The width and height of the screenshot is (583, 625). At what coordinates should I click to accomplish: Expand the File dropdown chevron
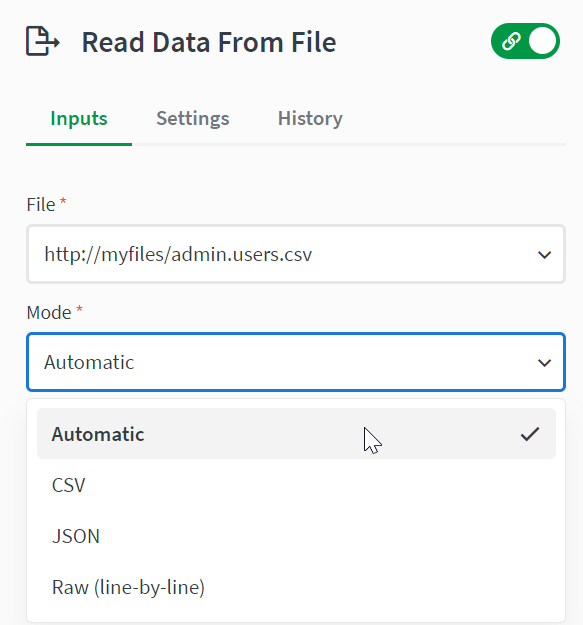(544, 254)
